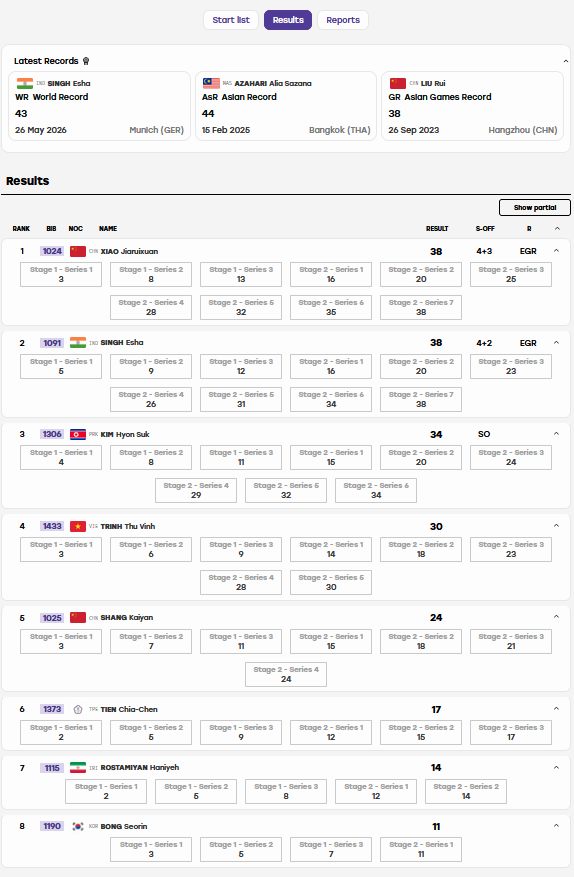Click BONG Seorin's Stage 2 - Series 1 box

(421, 849)
